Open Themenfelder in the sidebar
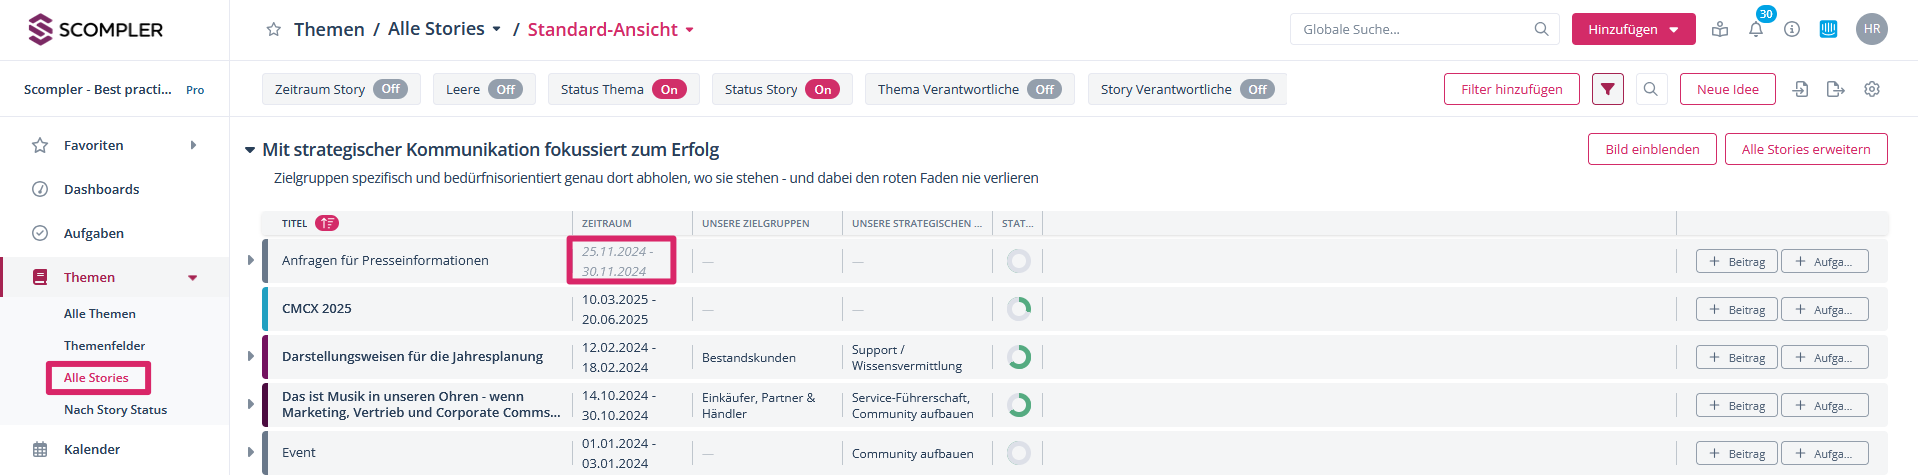The height and width of the screenshot is (475, 1918). coord(104,346)
